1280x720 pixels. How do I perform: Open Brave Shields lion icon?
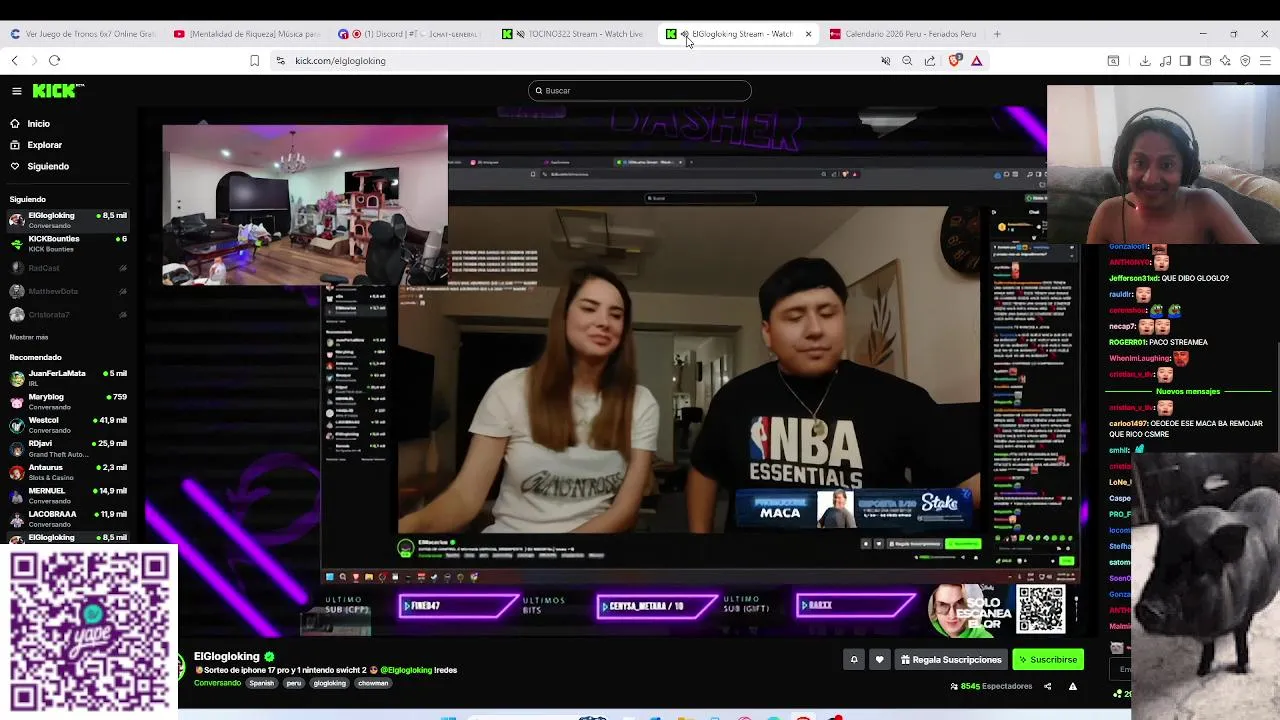[x=955, y=61]
